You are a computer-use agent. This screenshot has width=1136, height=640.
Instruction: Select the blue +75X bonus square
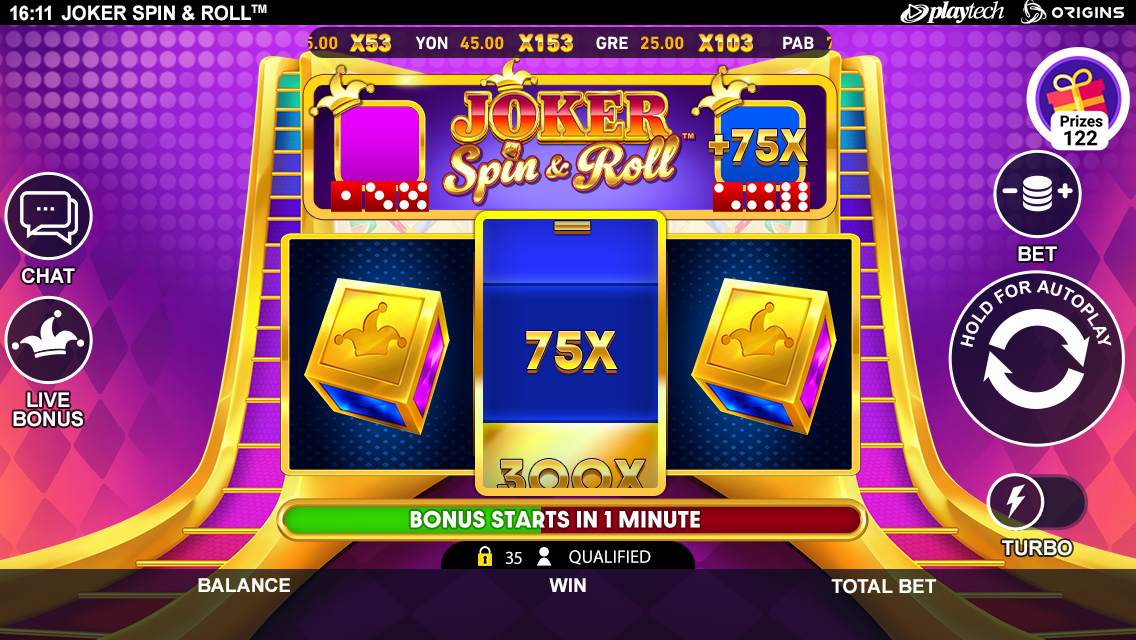point(760,143)
